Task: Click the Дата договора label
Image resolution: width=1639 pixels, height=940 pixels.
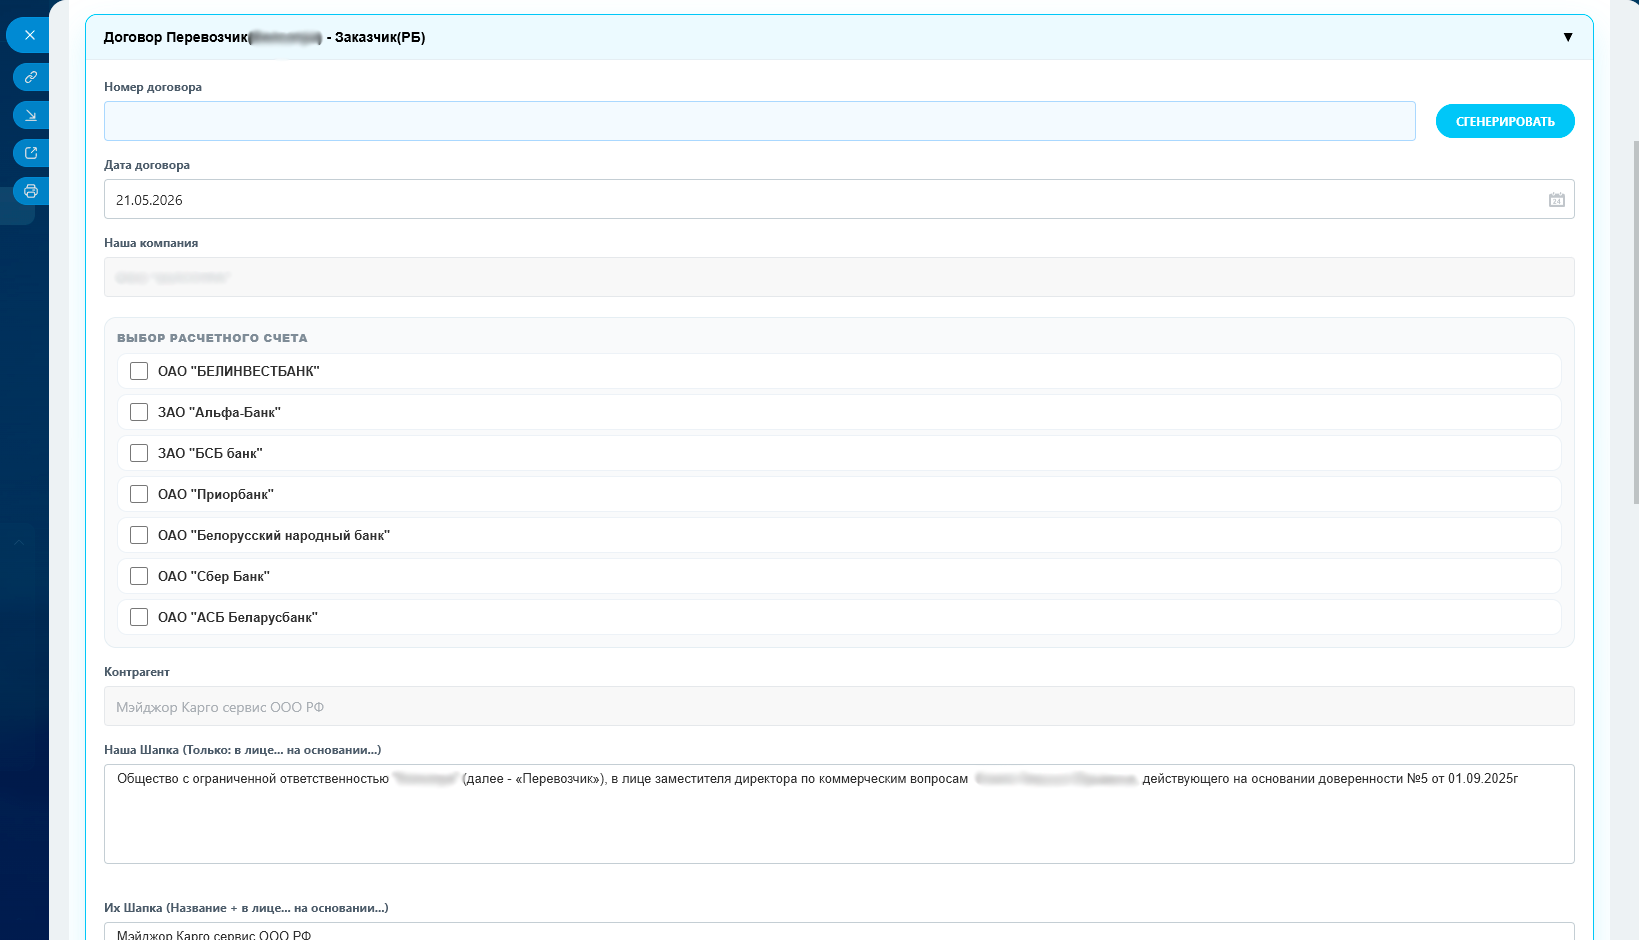Action: pyautogui.click(x=147, y=165)
